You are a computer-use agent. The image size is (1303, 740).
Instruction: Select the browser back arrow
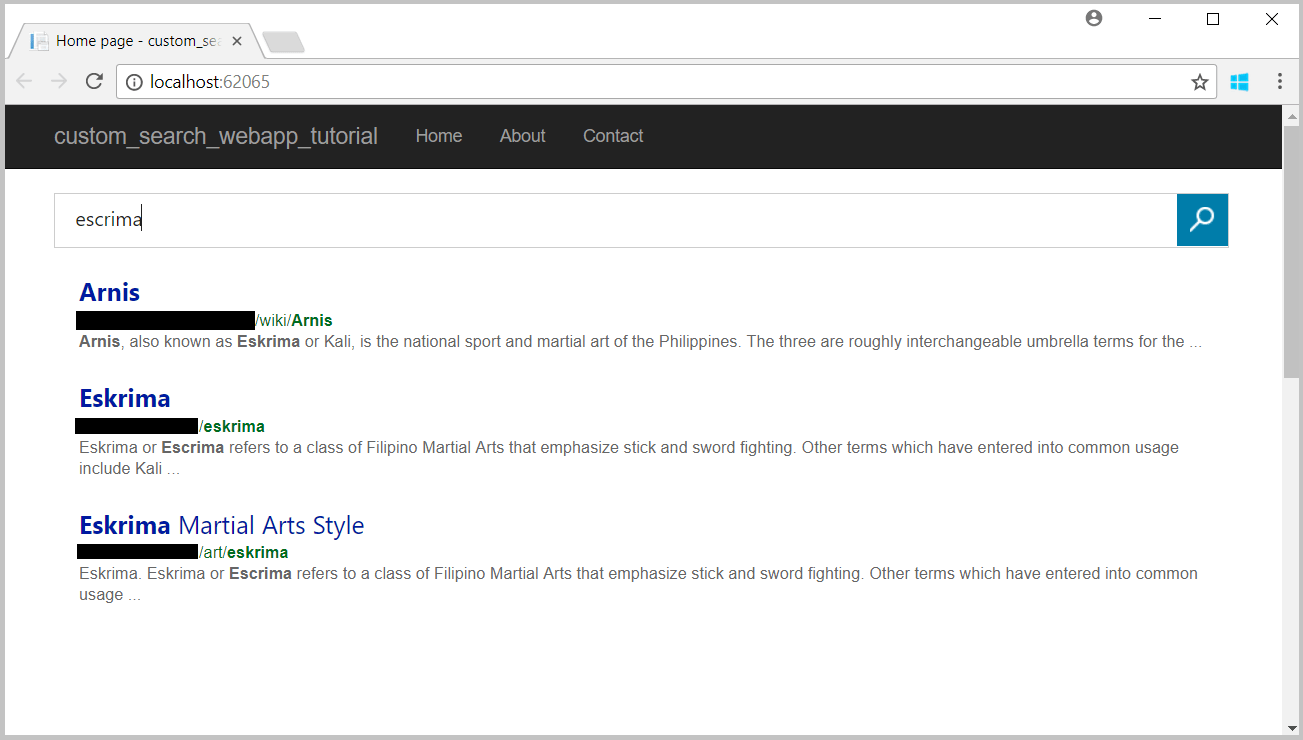click(24, 81)
